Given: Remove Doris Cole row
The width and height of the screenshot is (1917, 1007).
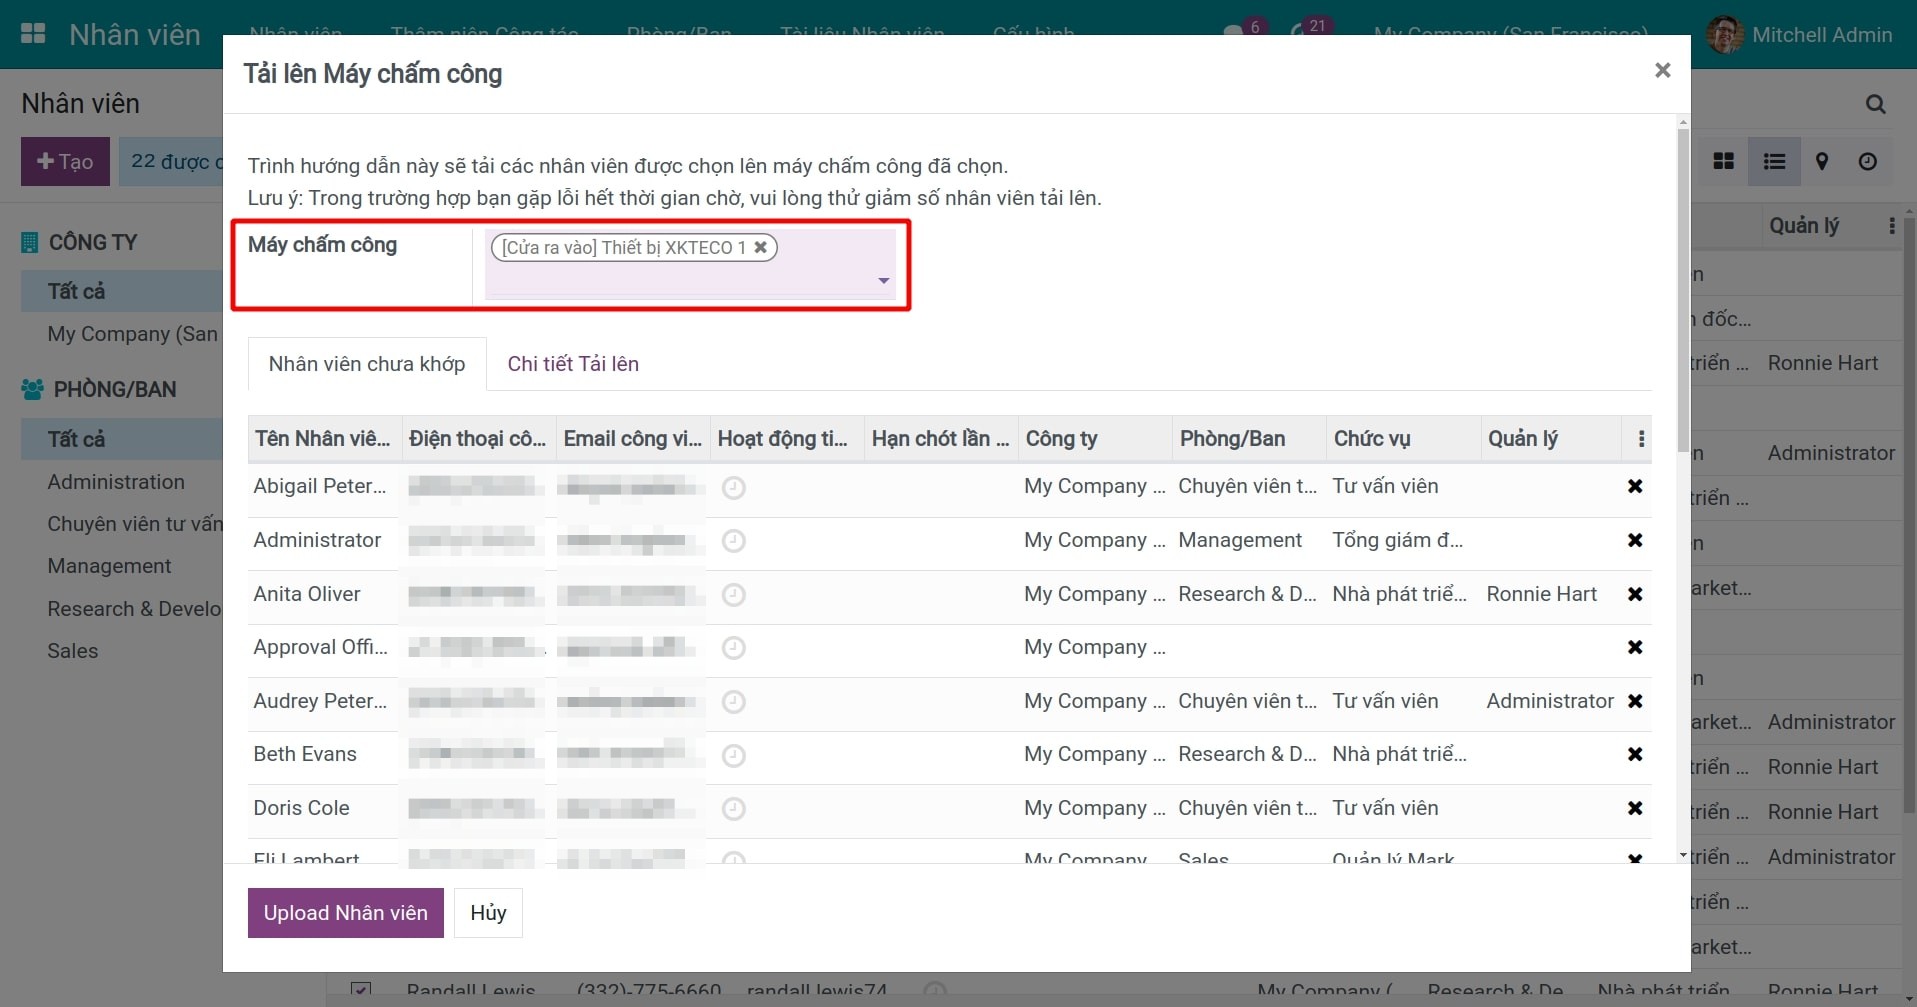Looking at the screenshot, I should tap(1635, 808).
